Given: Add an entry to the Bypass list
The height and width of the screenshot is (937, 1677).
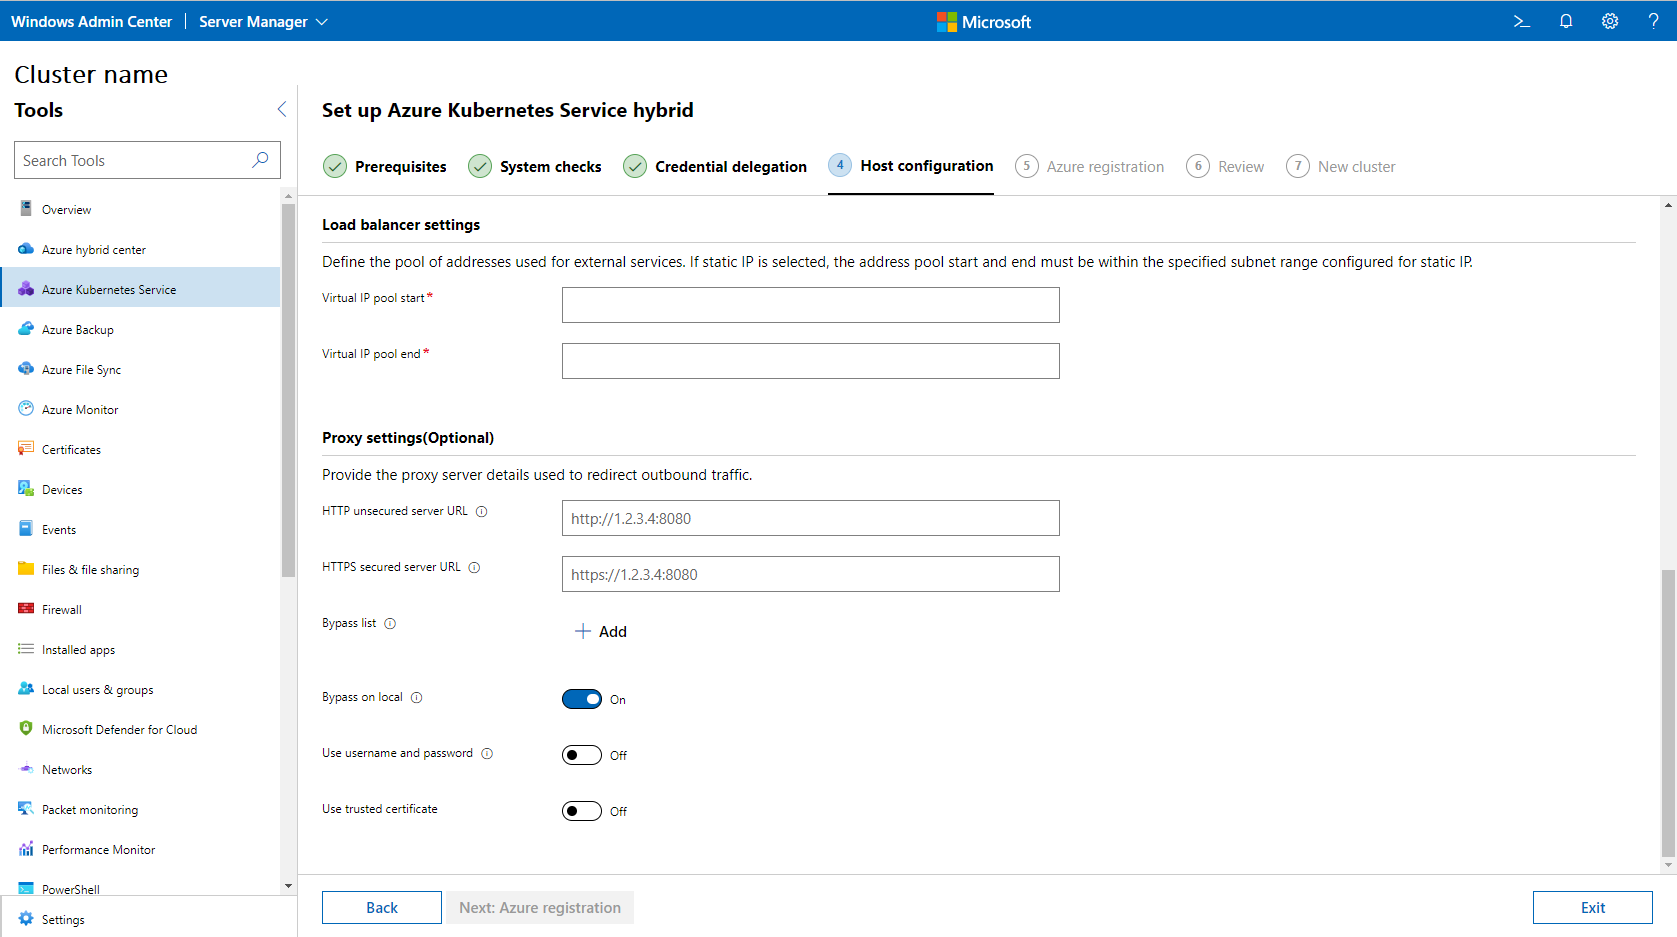Looking at the screenshot, I should pos(601,632).
